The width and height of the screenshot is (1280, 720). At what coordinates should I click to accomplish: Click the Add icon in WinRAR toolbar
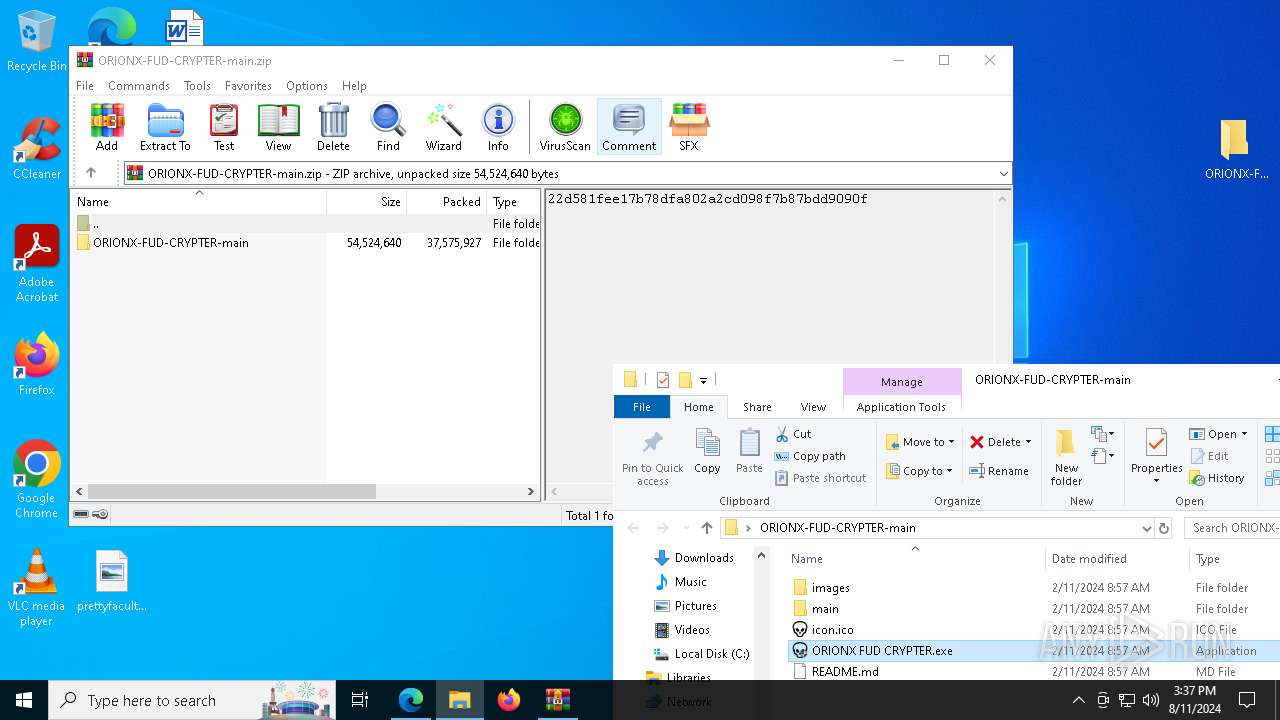coord(107,127)
